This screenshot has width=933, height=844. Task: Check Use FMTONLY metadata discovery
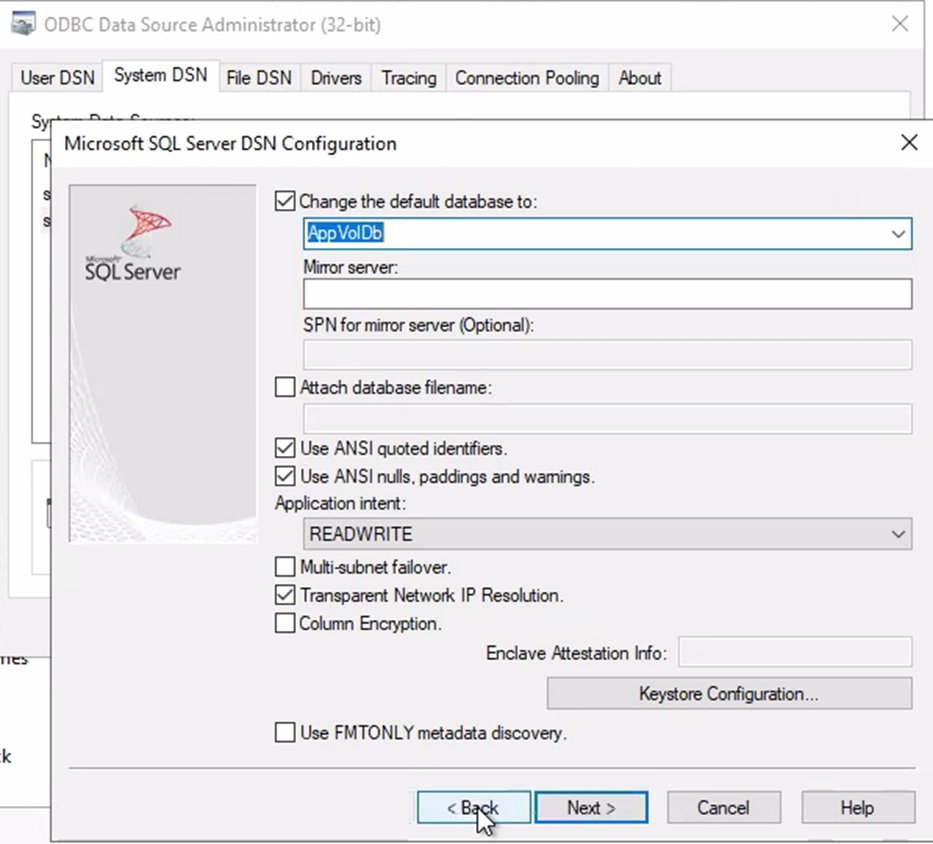pos(285,733)
